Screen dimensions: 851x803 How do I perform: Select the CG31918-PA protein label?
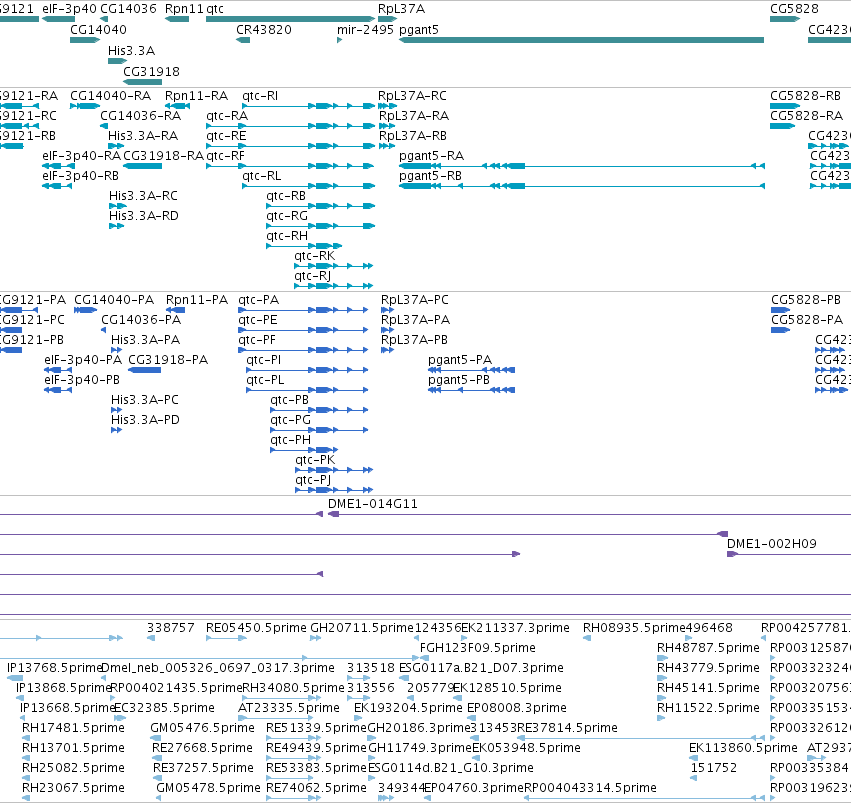click(x=168, y=360)
